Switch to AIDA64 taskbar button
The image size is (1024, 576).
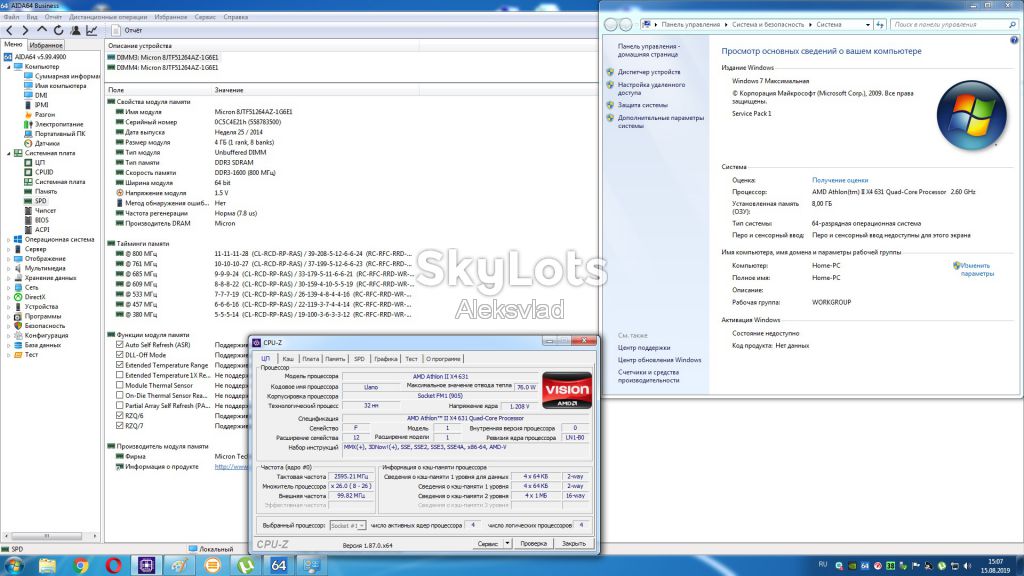click(x=278, y=566)
